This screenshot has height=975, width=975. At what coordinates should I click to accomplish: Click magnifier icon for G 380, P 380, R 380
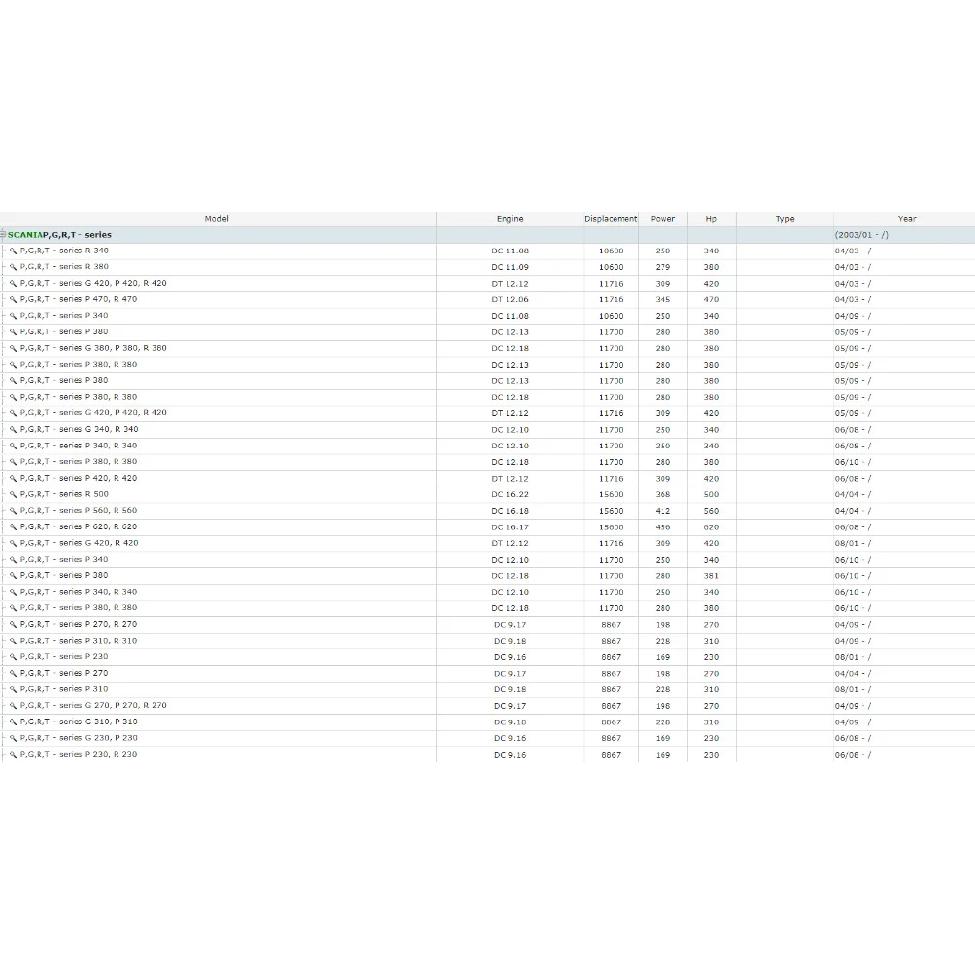[13, 348]
